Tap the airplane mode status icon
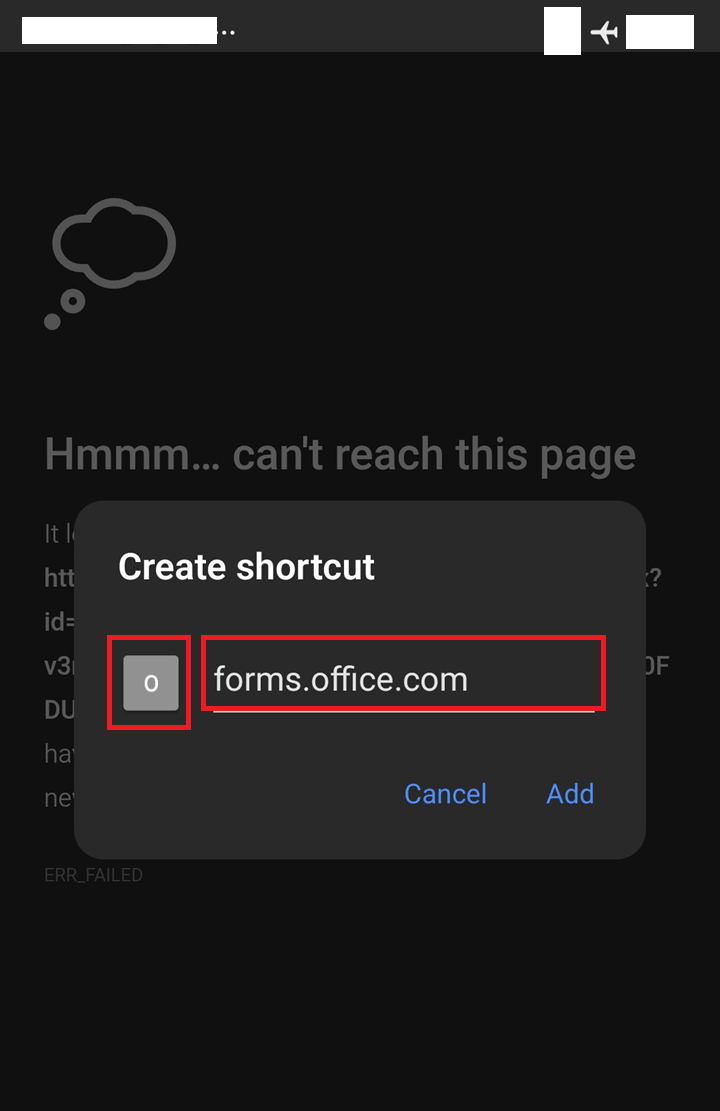This screenshot has height=1111, width=720. 604,32
